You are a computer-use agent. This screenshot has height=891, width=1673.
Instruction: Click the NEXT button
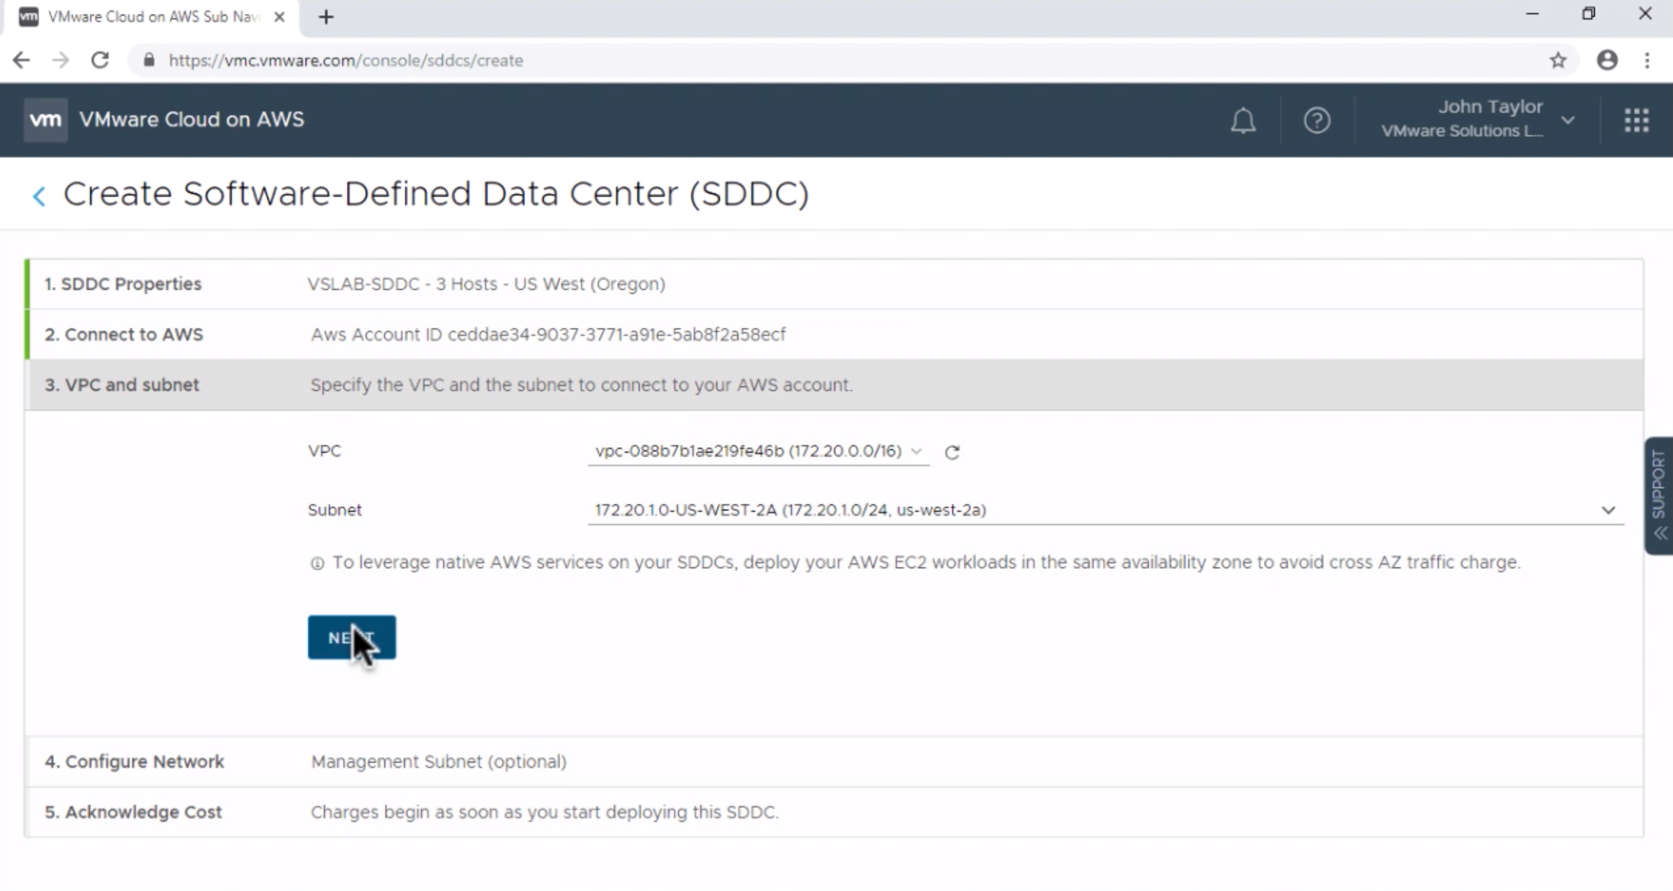[352, 637]
